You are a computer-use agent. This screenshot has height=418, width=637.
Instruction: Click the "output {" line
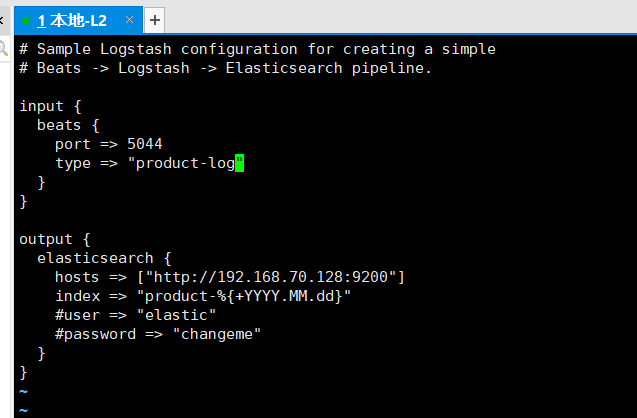[55, 239]
